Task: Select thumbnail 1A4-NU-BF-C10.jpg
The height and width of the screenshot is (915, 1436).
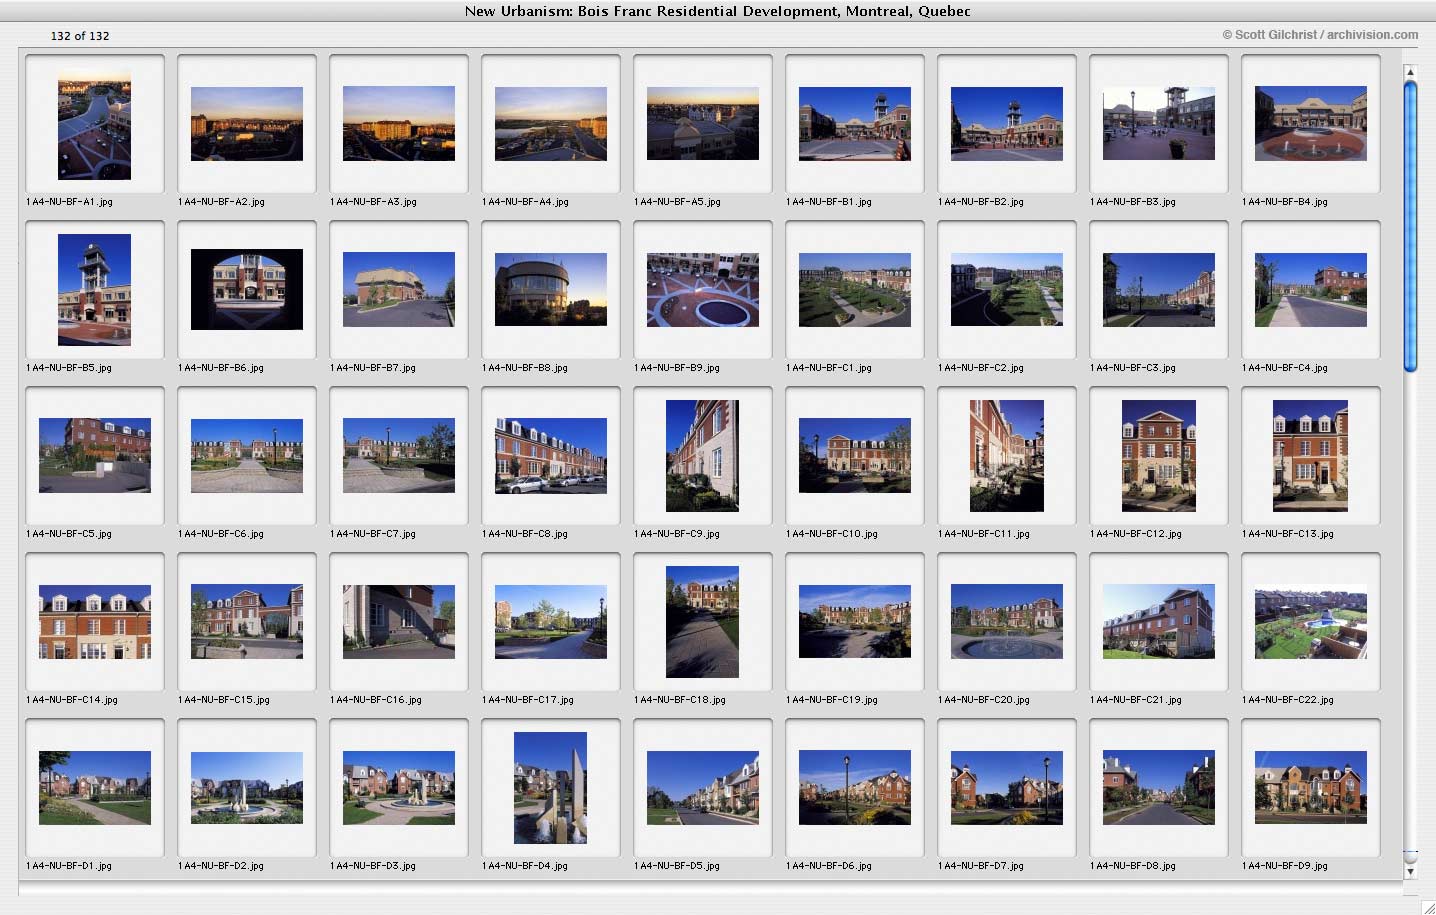Action: (x=855, y=456)
